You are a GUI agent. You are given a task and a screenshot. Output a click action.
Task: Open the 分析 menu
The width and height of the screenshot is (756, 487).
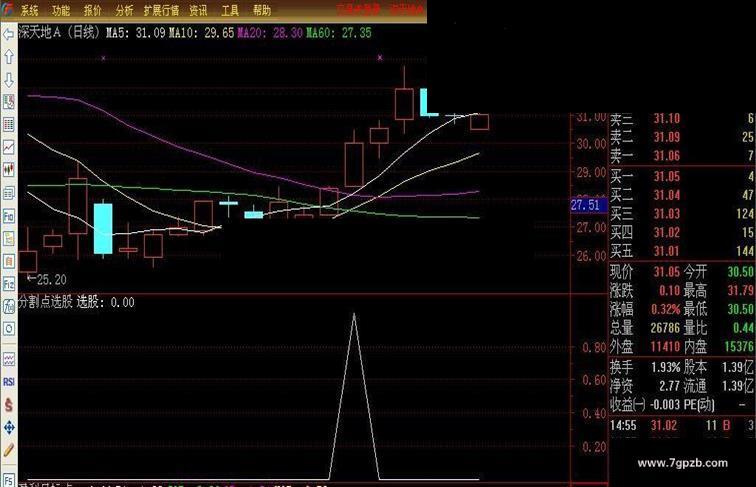pyautogui.click(x=124, y=10)
